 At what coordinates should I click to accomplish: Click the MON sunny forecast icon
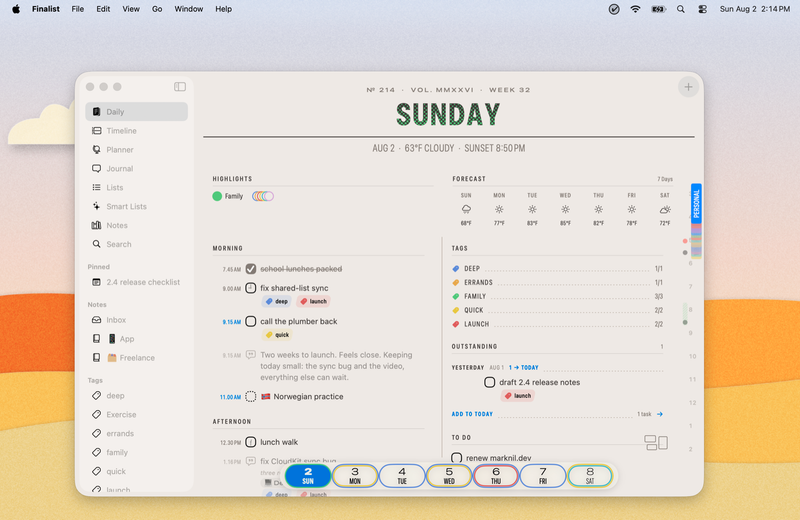click(x=499, y=209)
